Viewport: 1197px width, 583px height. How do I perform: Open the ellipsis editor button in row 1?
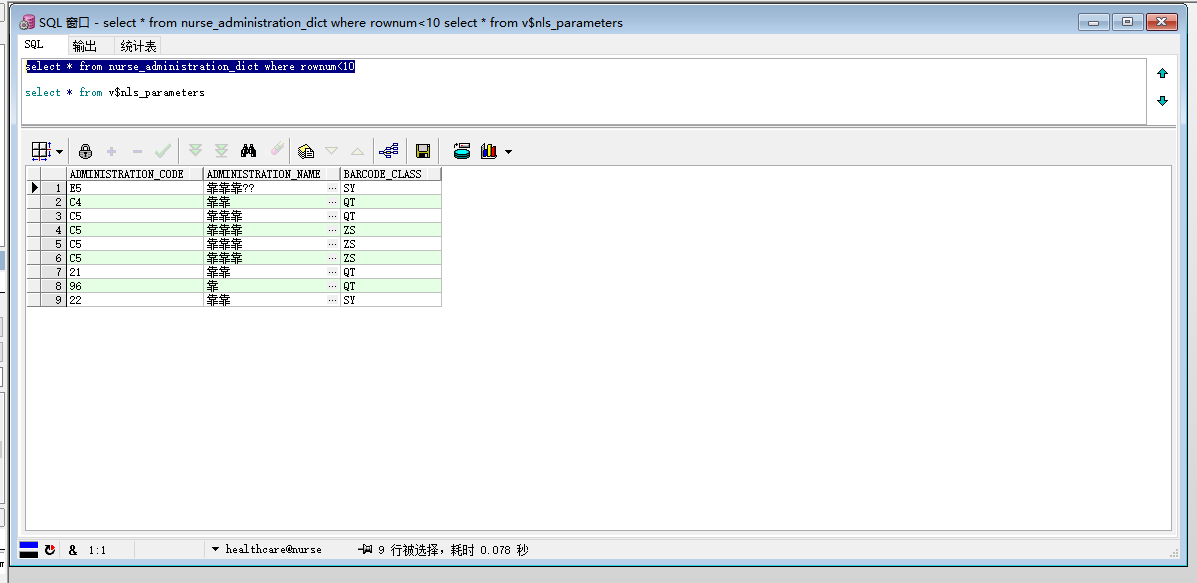point(332,188)
